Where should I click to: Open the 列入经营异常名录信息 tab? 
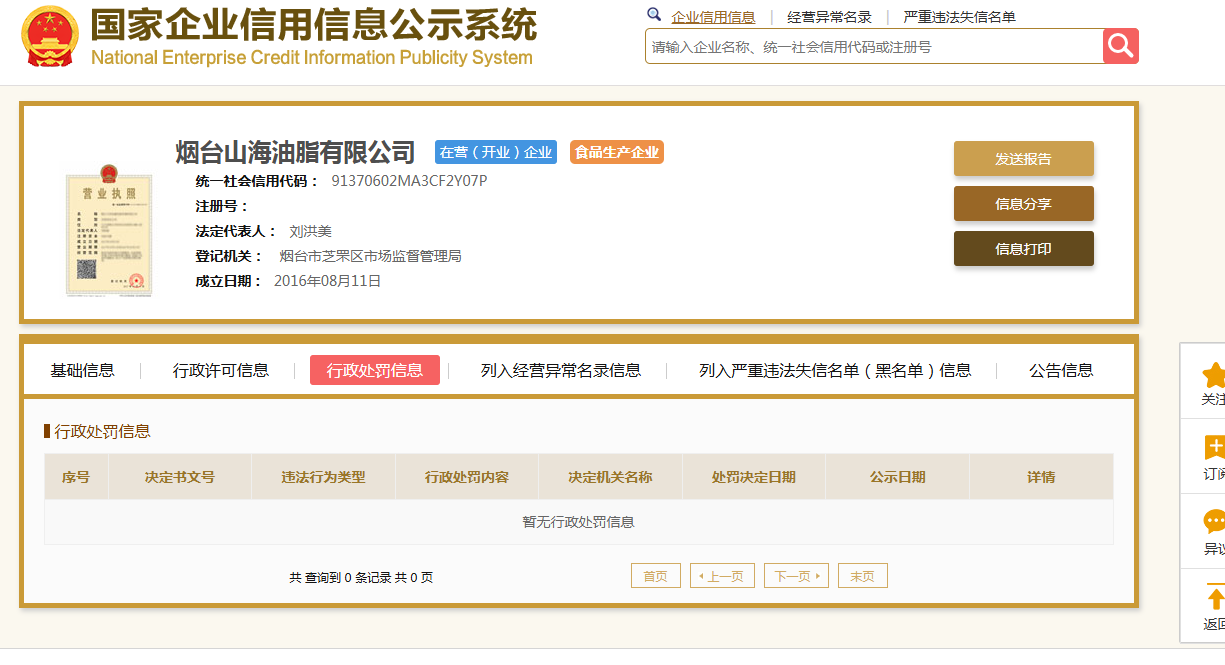(x=561, y=370)
